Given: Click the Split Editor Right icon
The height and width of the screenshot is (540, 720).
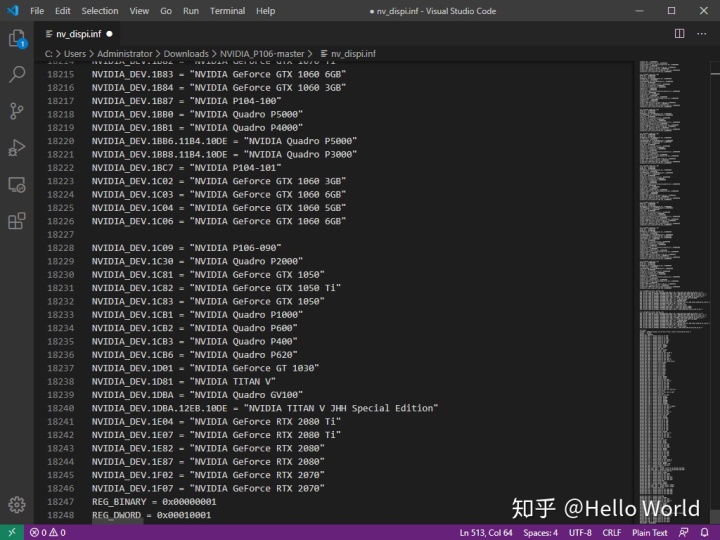Looking at the screenshot, I should tap(680, 34).
